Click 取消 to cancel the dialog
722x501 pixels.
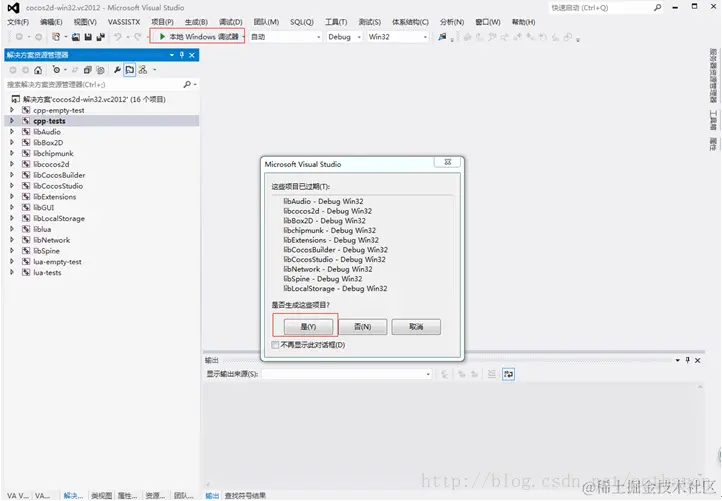[x=416, y=326]
